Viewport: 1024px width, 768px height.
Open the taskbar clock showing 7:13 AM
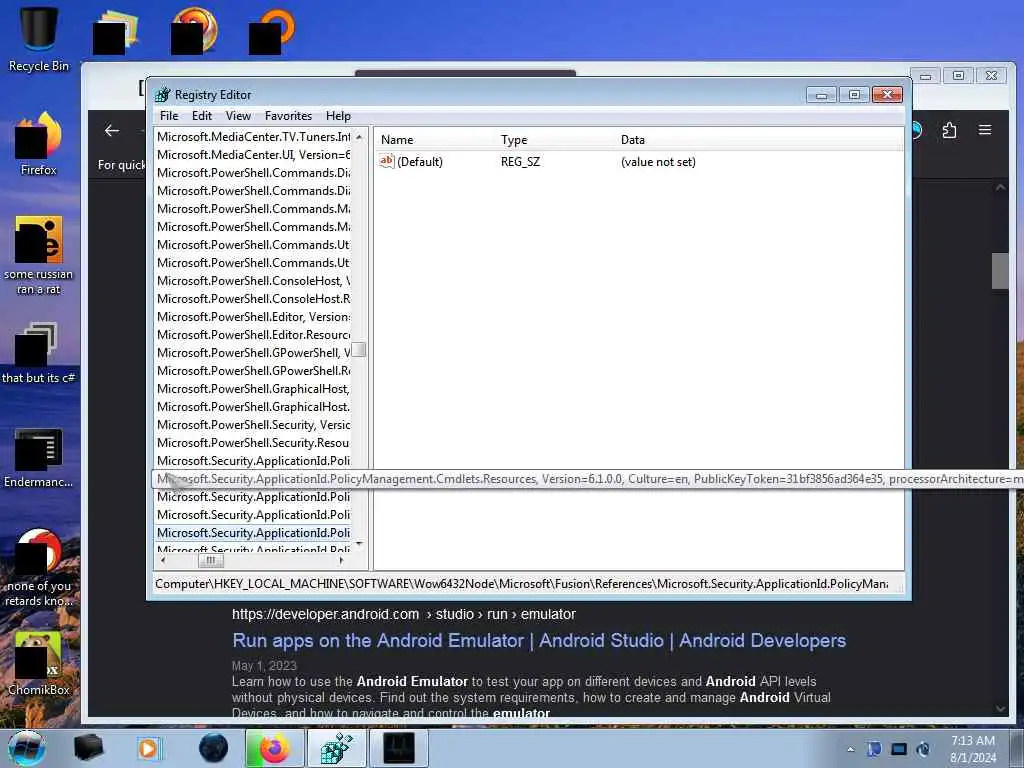pos(973,749)
